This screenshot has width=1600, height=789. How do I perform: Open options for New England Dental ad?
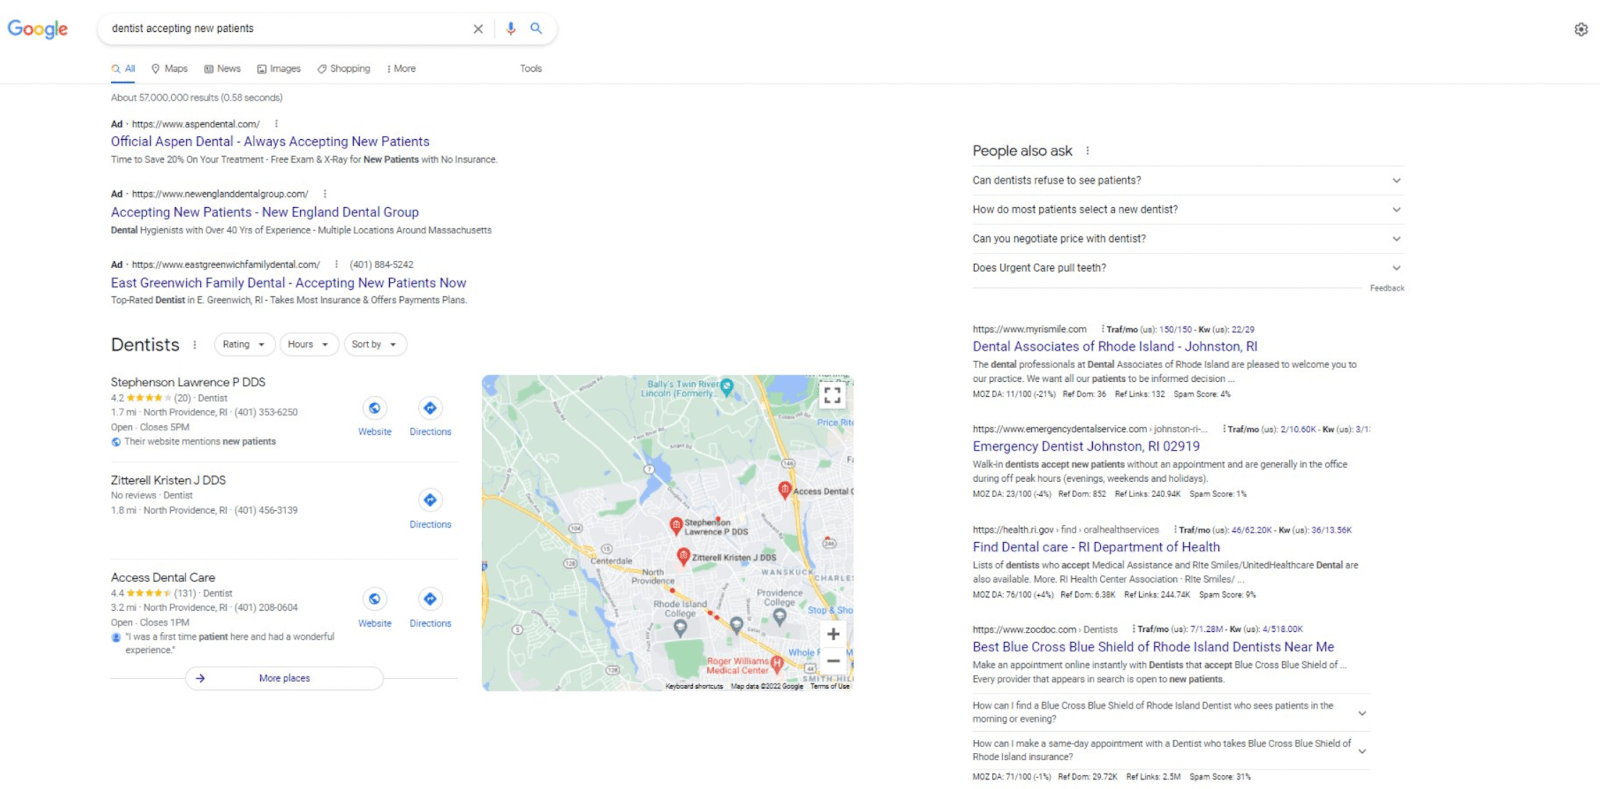point(325,194)
